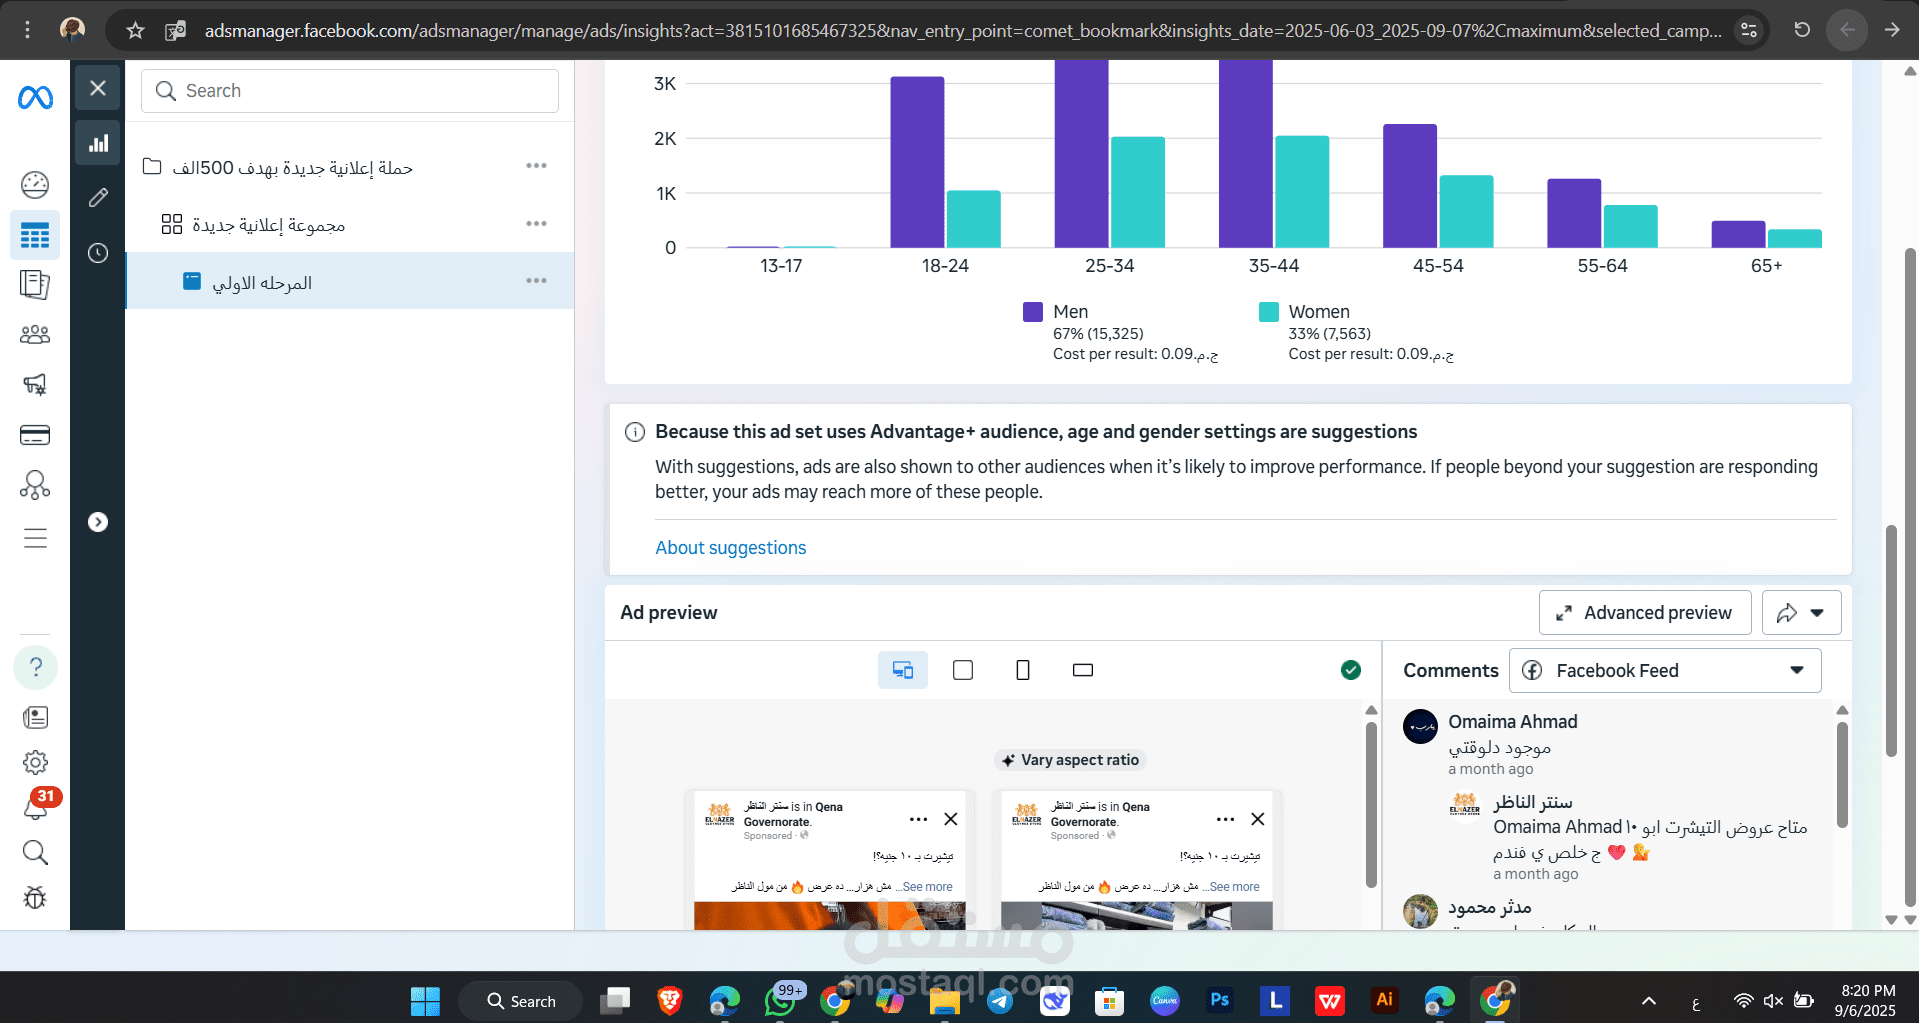Screen dimensions: 1919x1023
Task: Open the About suggestions link
Action: (x=731, y=548)
